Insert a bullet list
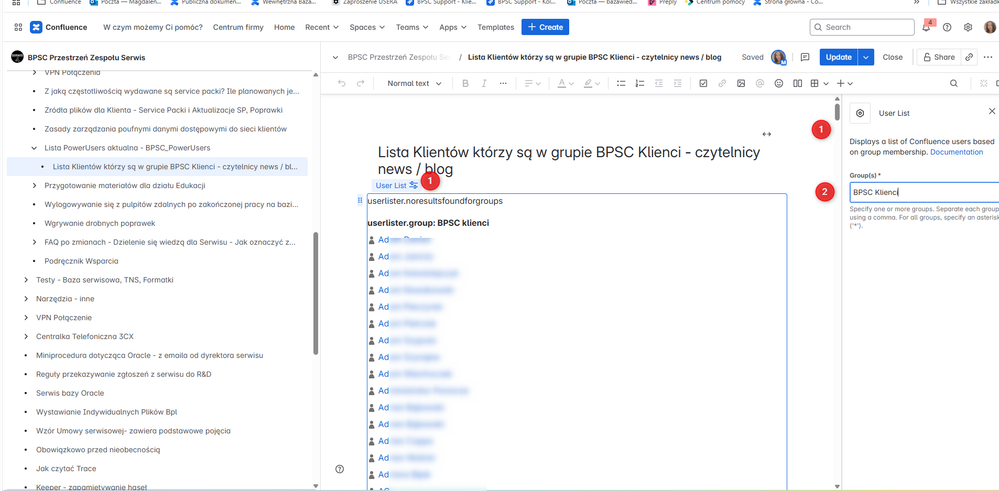The height and width of the screenshot is (491, 999). (621, 83)
